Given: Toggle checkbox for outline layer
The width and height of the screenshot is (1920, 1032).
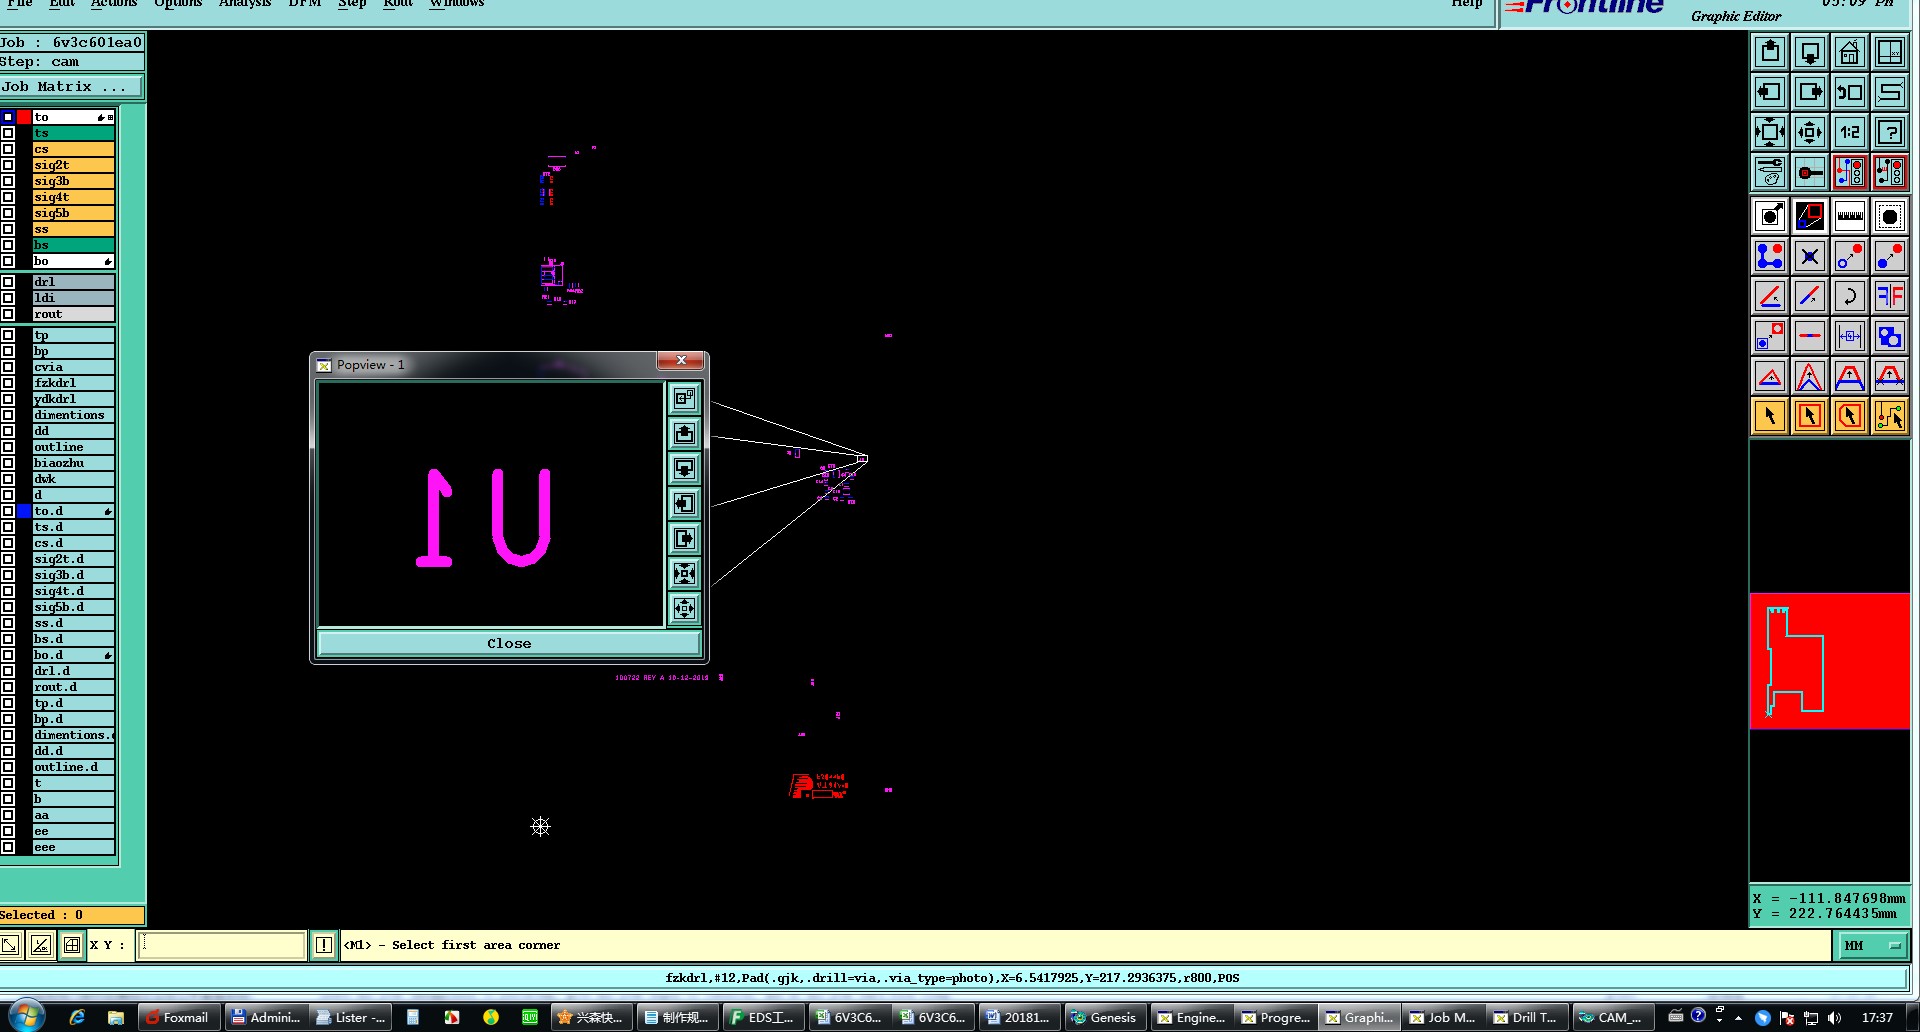Looking at the screenshot, I should coord(8,447).
